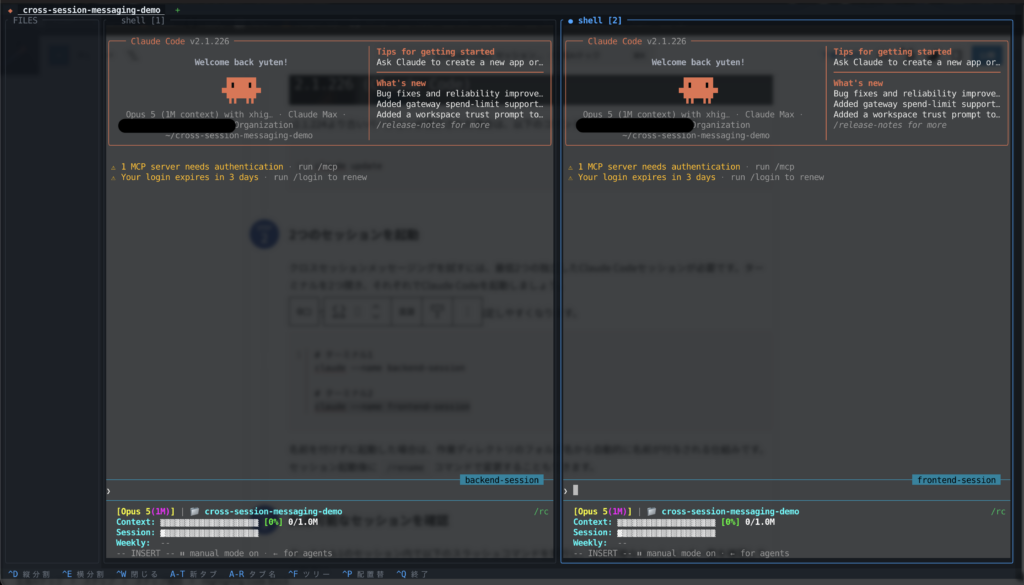Viewport: 1024px width, 585px height.
Task: Click 'run /mcp' hint in shell [1]
Action: [317, 166]
